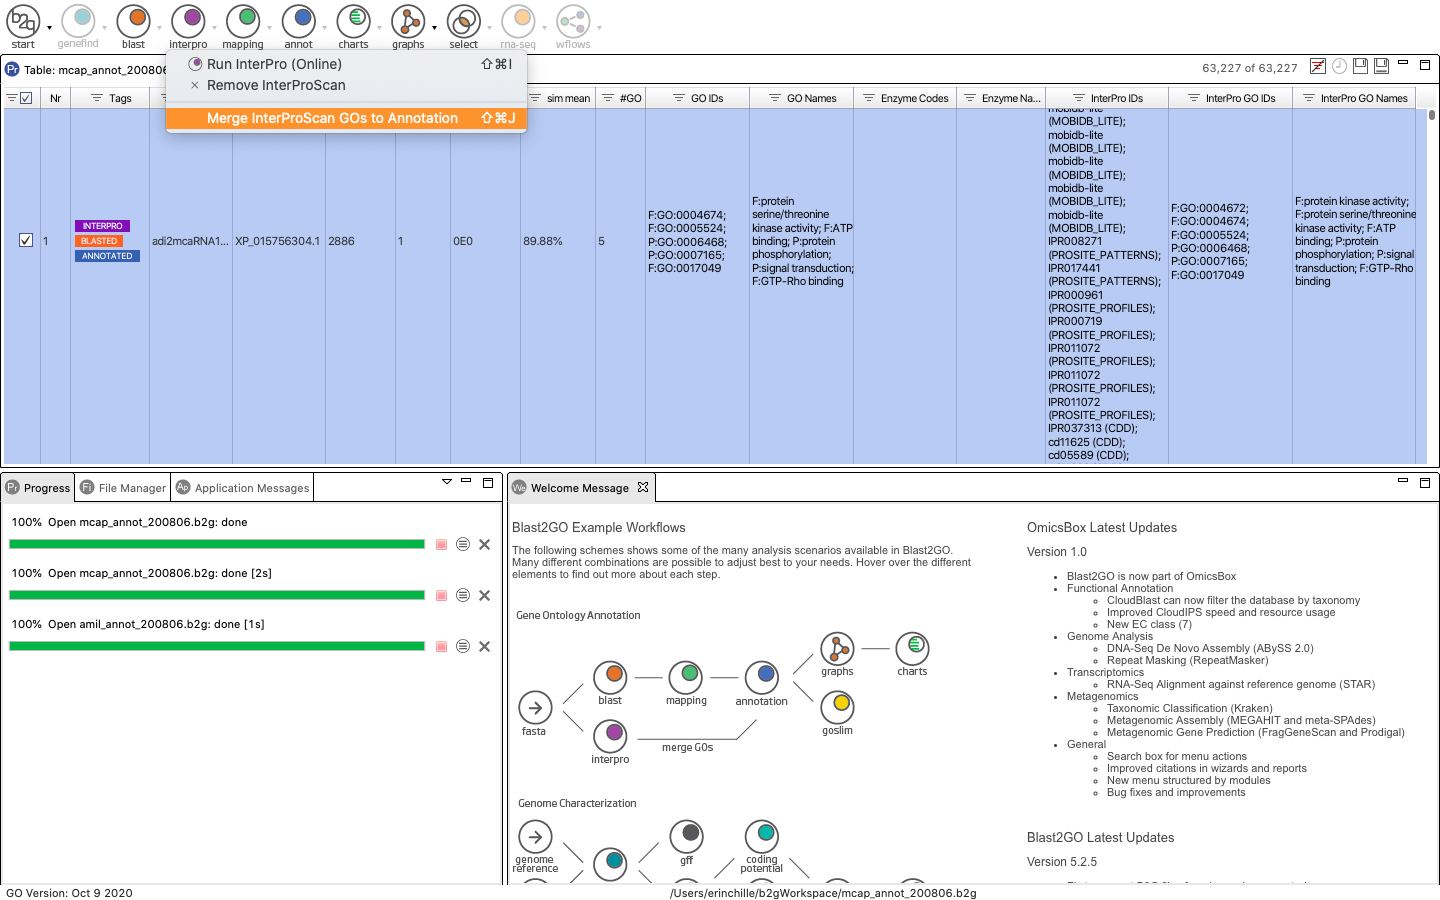Open the annot dropdown arrow

[x=324, y=28]
